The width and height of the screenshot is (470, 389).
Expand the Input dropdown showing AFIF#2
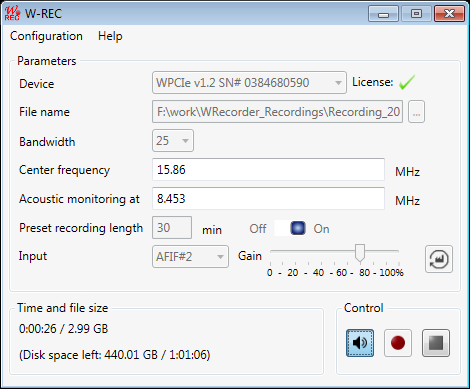[x=190, y=257]
